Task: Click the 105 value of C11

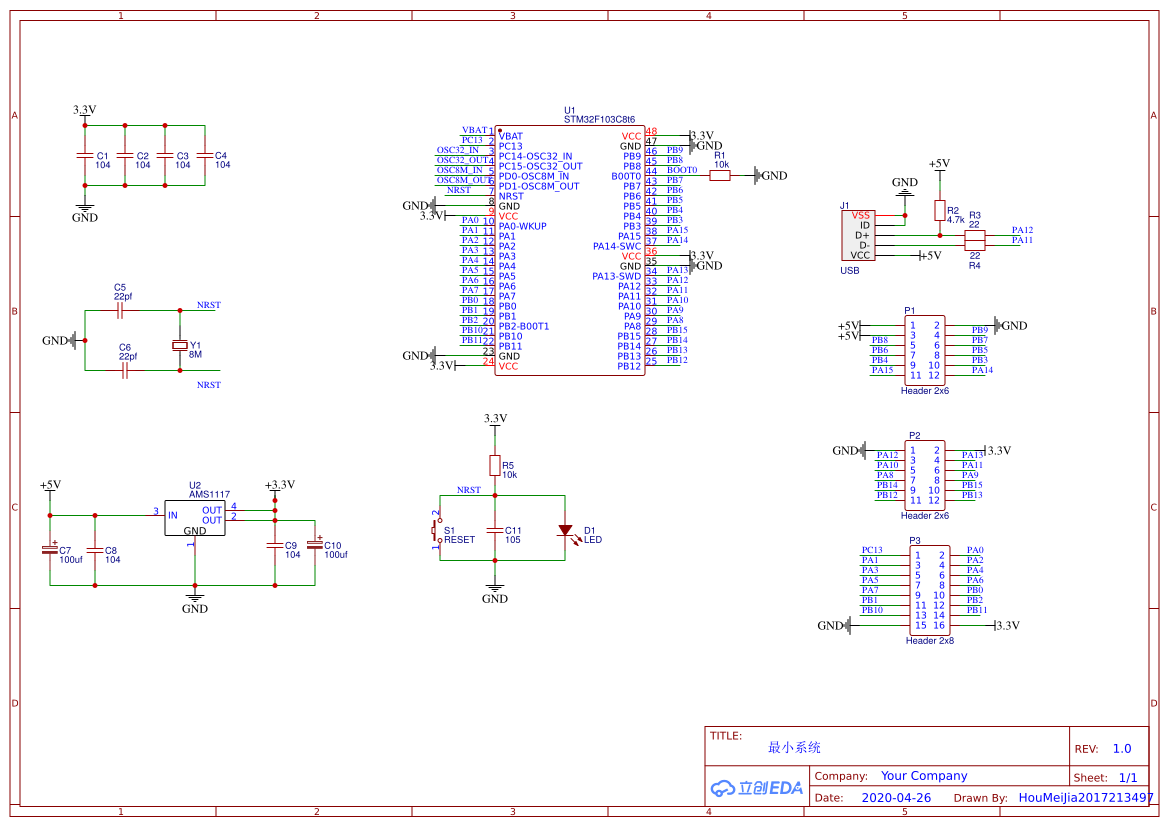Action: click(x=513, y=540)
